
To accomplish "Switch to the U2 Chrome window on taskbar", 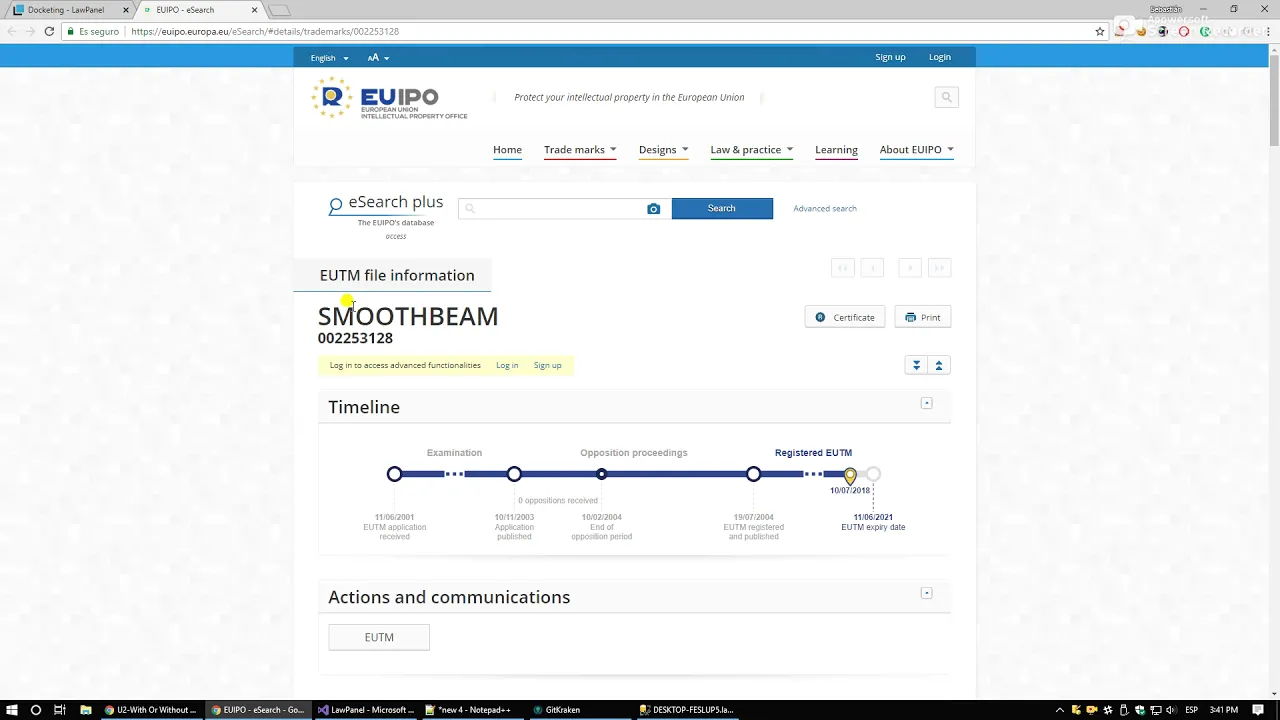I will [x=151, y=710].
